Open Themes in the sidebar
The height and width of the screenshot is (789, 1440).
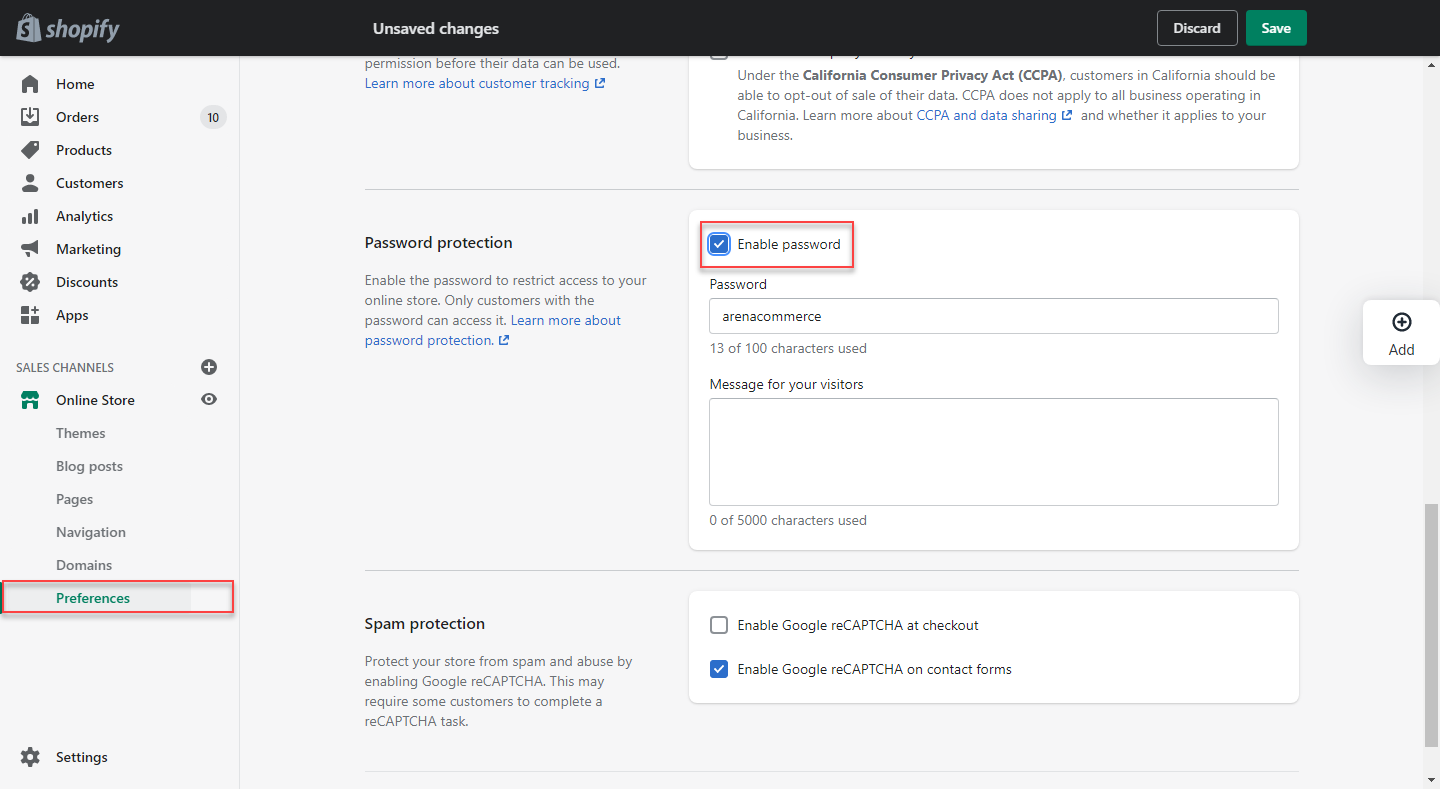coord(80,433)
